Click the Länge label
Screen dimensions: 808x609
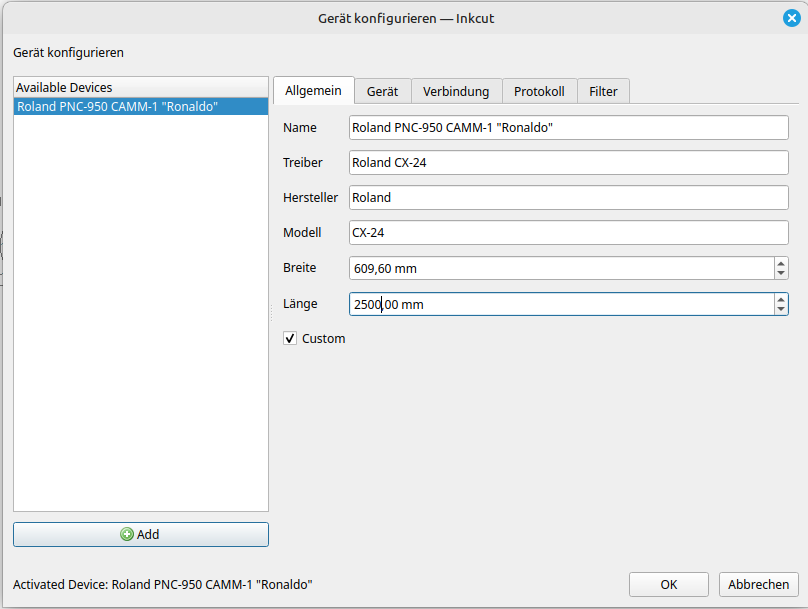300,304
